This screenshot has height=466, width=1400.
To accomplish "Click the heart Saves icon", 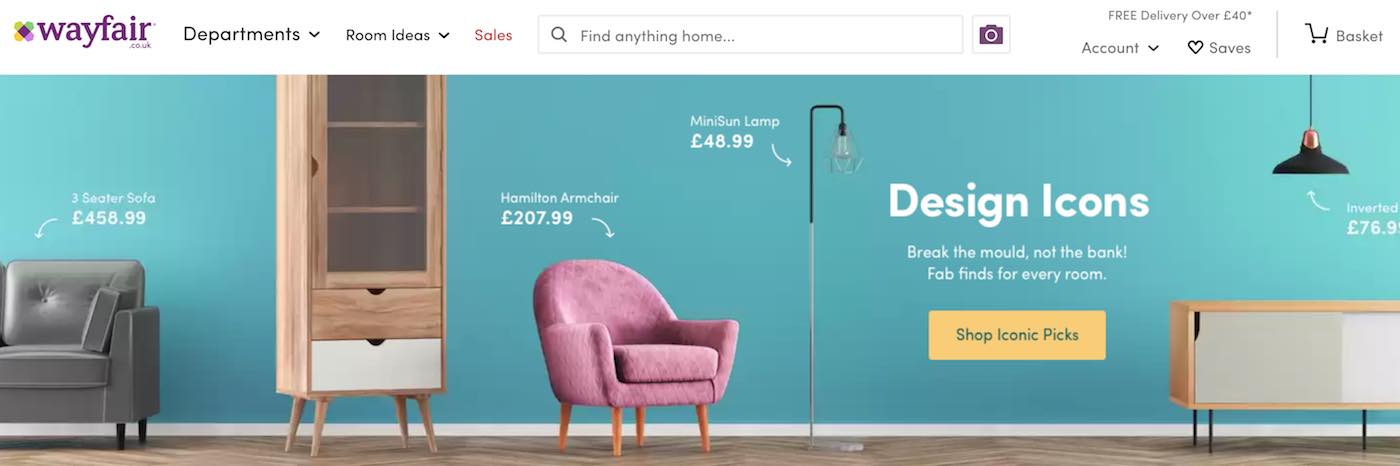I will (x=1195, y=47).
